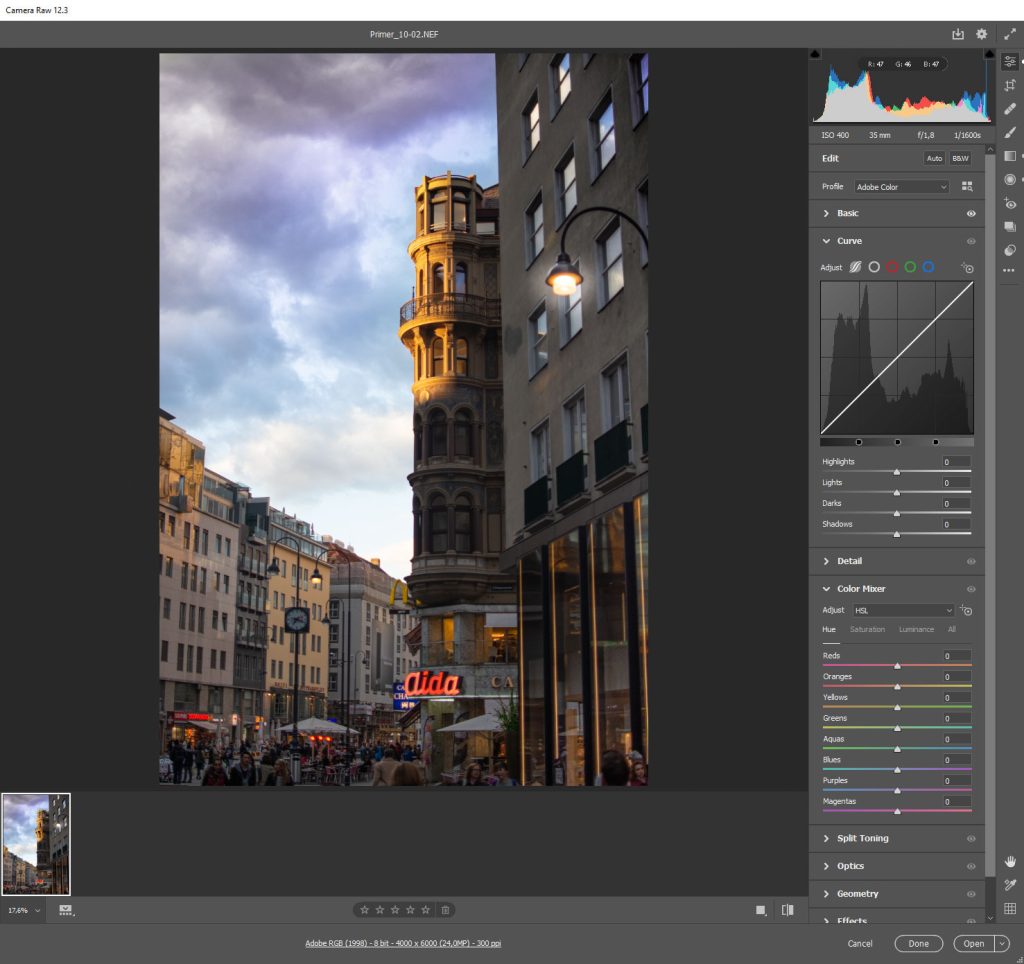Toggle full screen mode icon
This screenshot has width=1024, height=964.
pyautogui.click(x=1010, y=34)
